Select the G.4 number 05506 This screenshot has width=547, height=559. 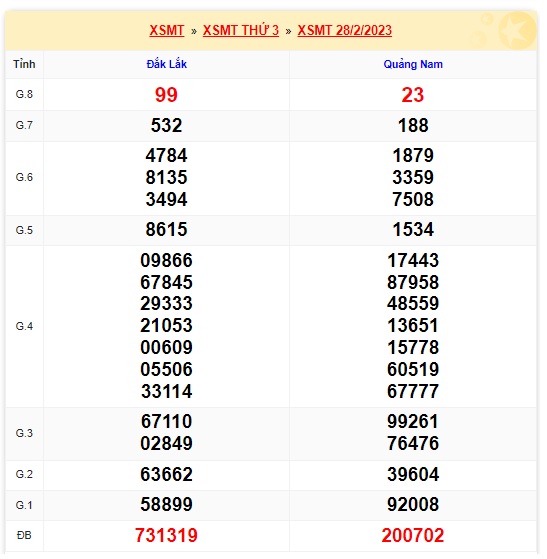point(167,369)
